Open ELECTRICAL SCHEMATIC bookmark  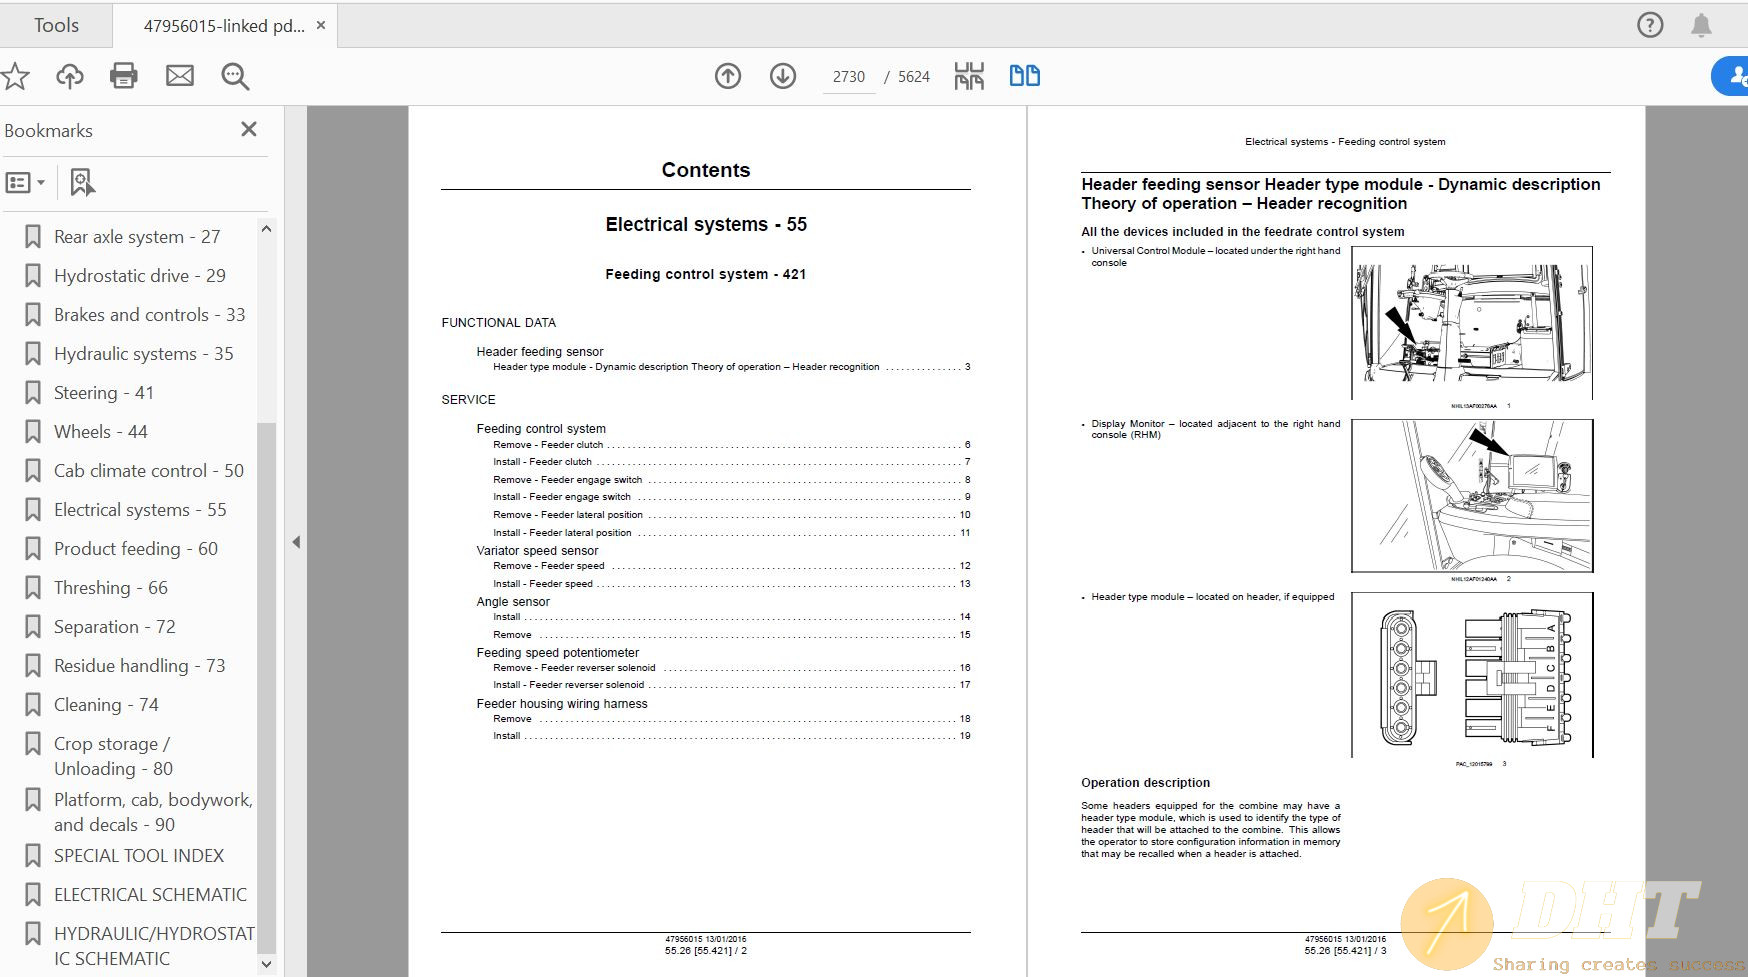150,895
